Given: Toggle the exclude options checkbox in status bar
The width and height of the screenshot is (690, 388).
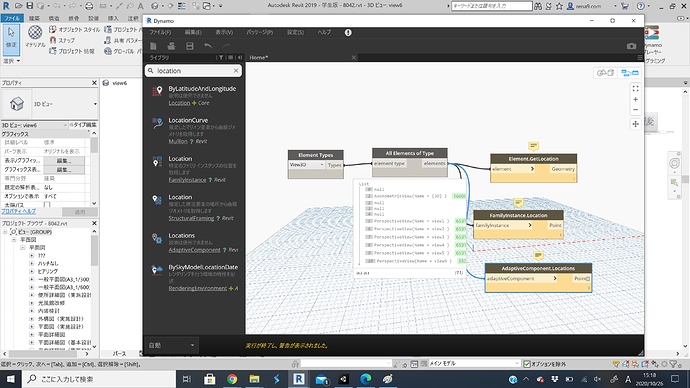Looking at the screenshot, I should 527,364.
